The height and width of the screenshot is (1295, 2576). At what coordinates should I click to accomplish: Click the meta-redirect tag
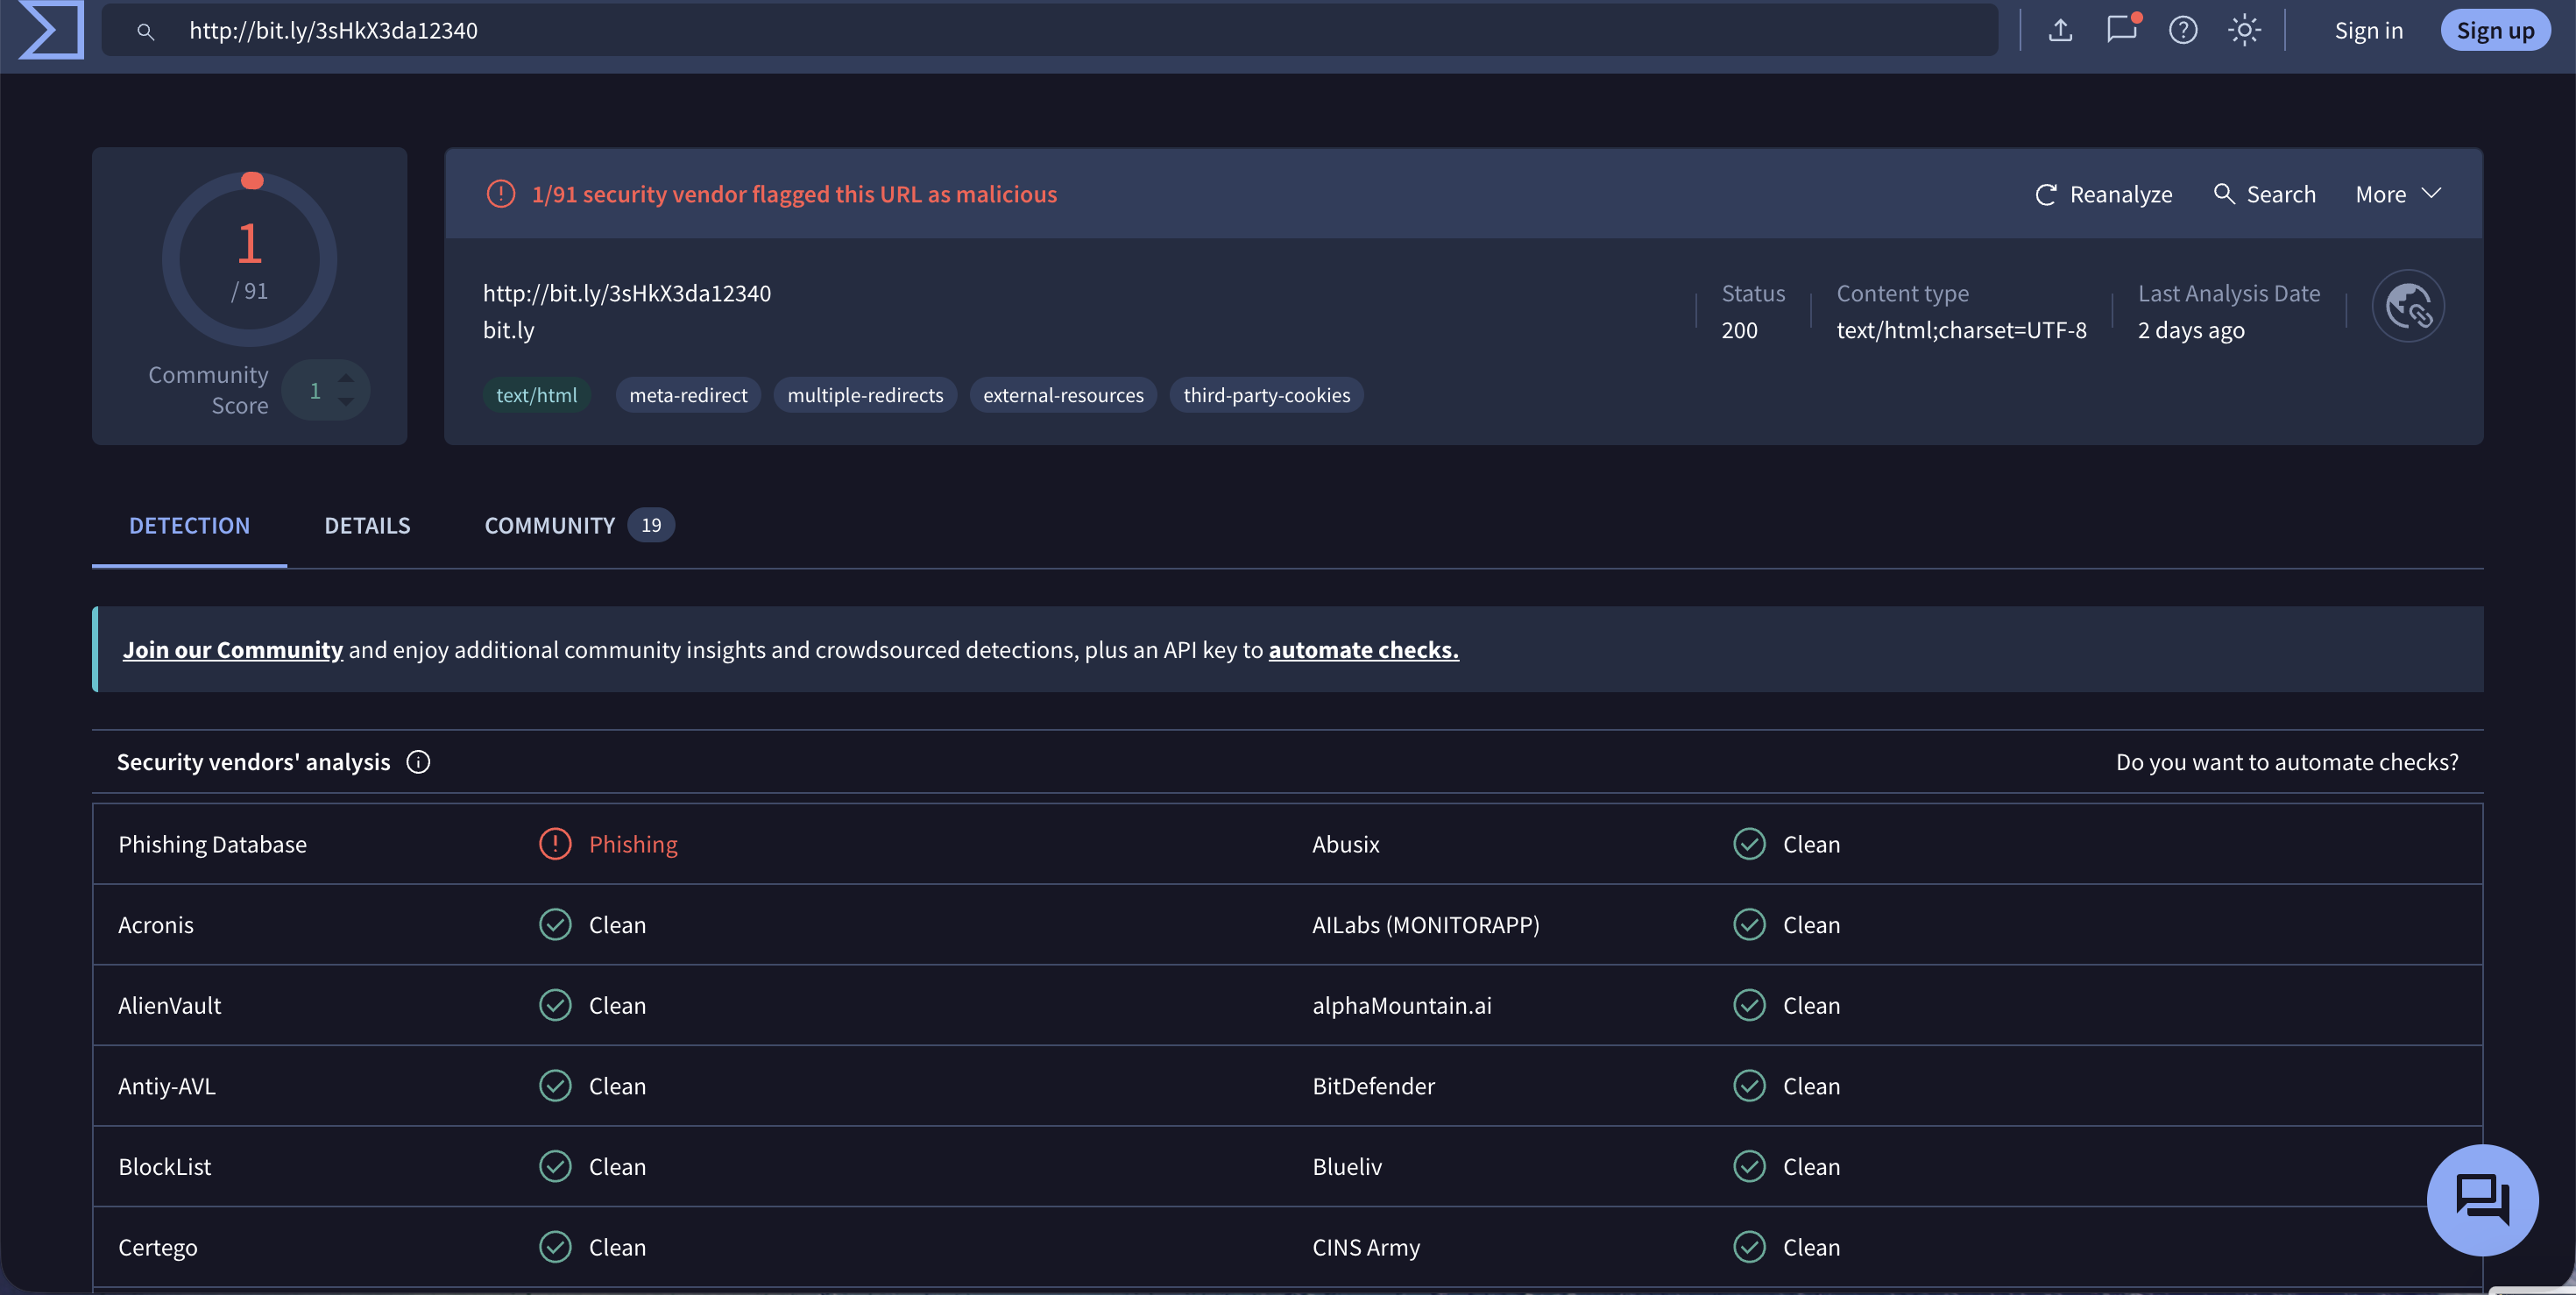(x=688, y=395)
